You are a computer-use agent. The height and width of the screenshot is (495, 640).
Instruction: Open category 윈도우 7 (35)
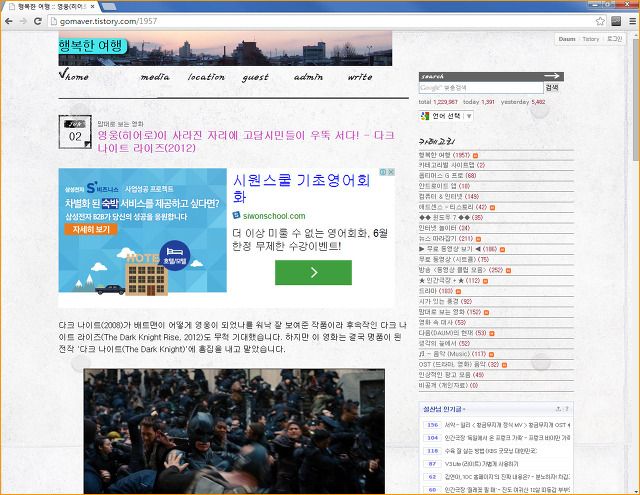pos(451,218)
